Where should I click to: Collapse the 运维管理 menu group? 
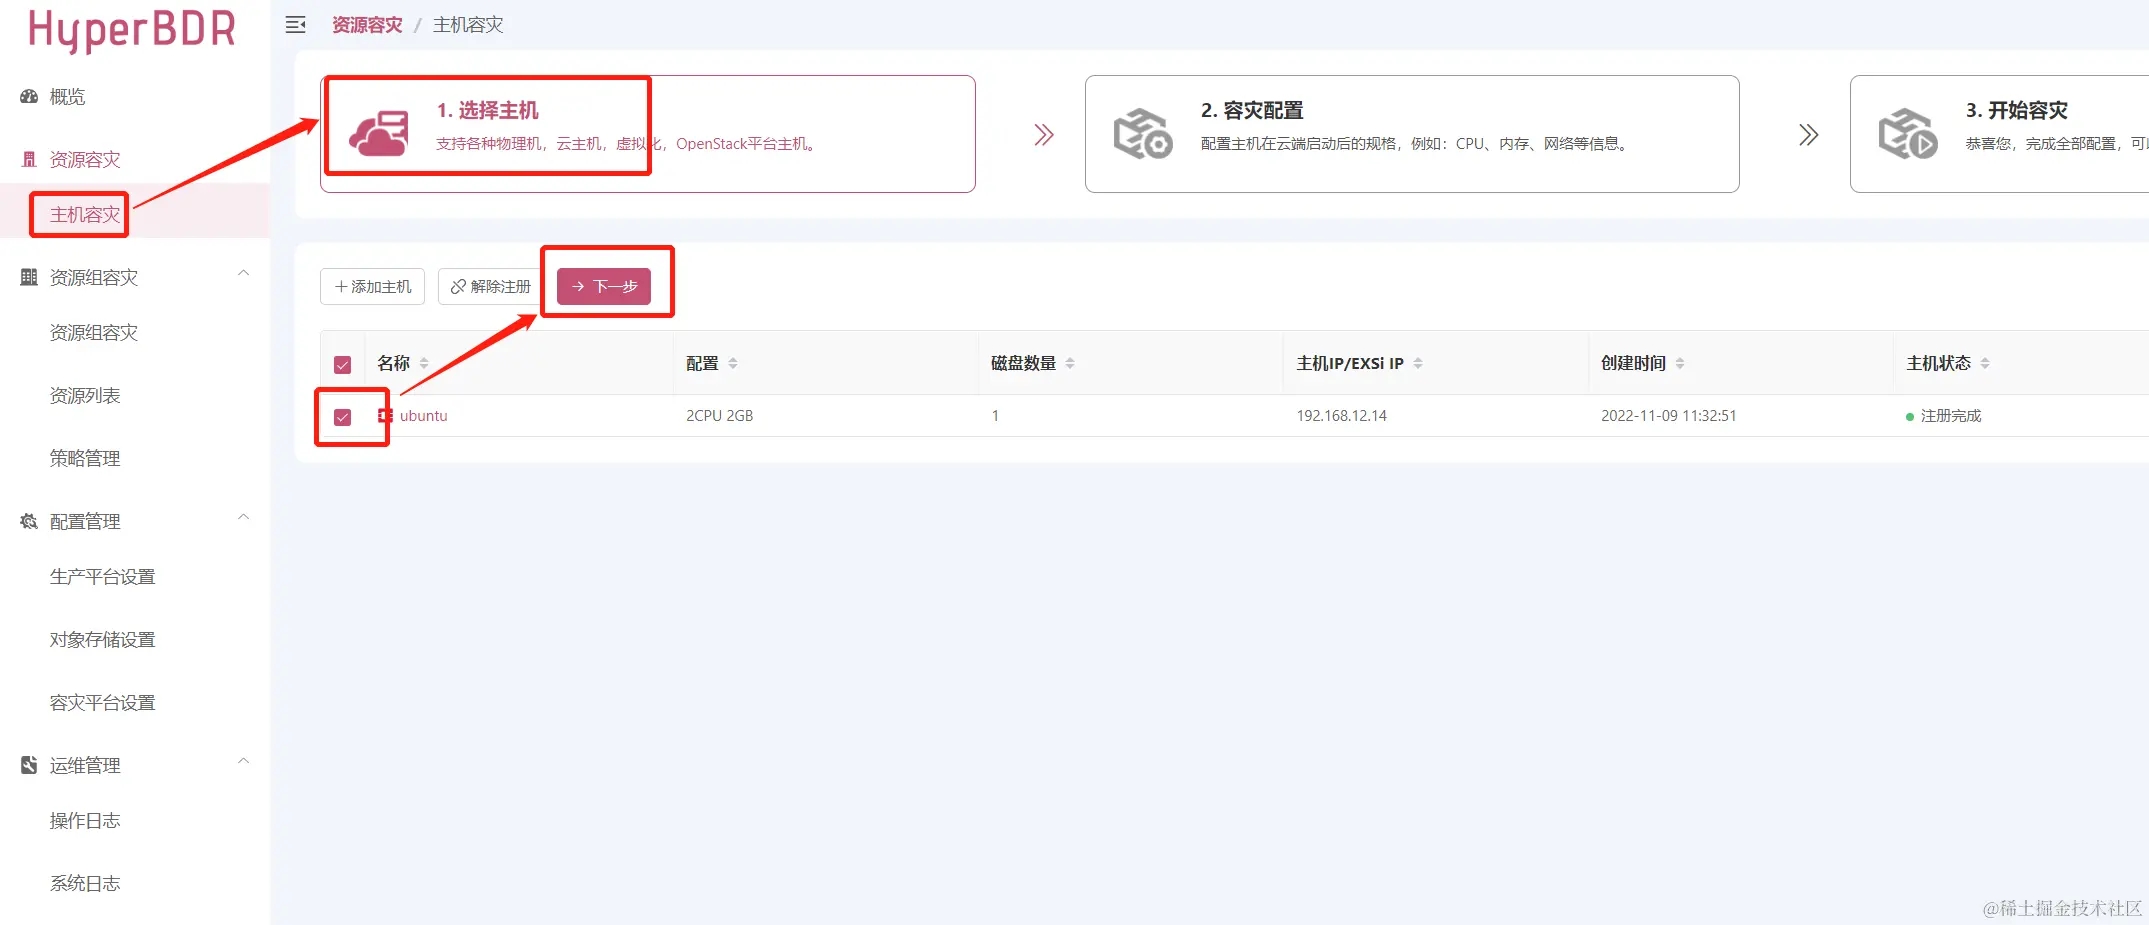(x=243, y=761)
